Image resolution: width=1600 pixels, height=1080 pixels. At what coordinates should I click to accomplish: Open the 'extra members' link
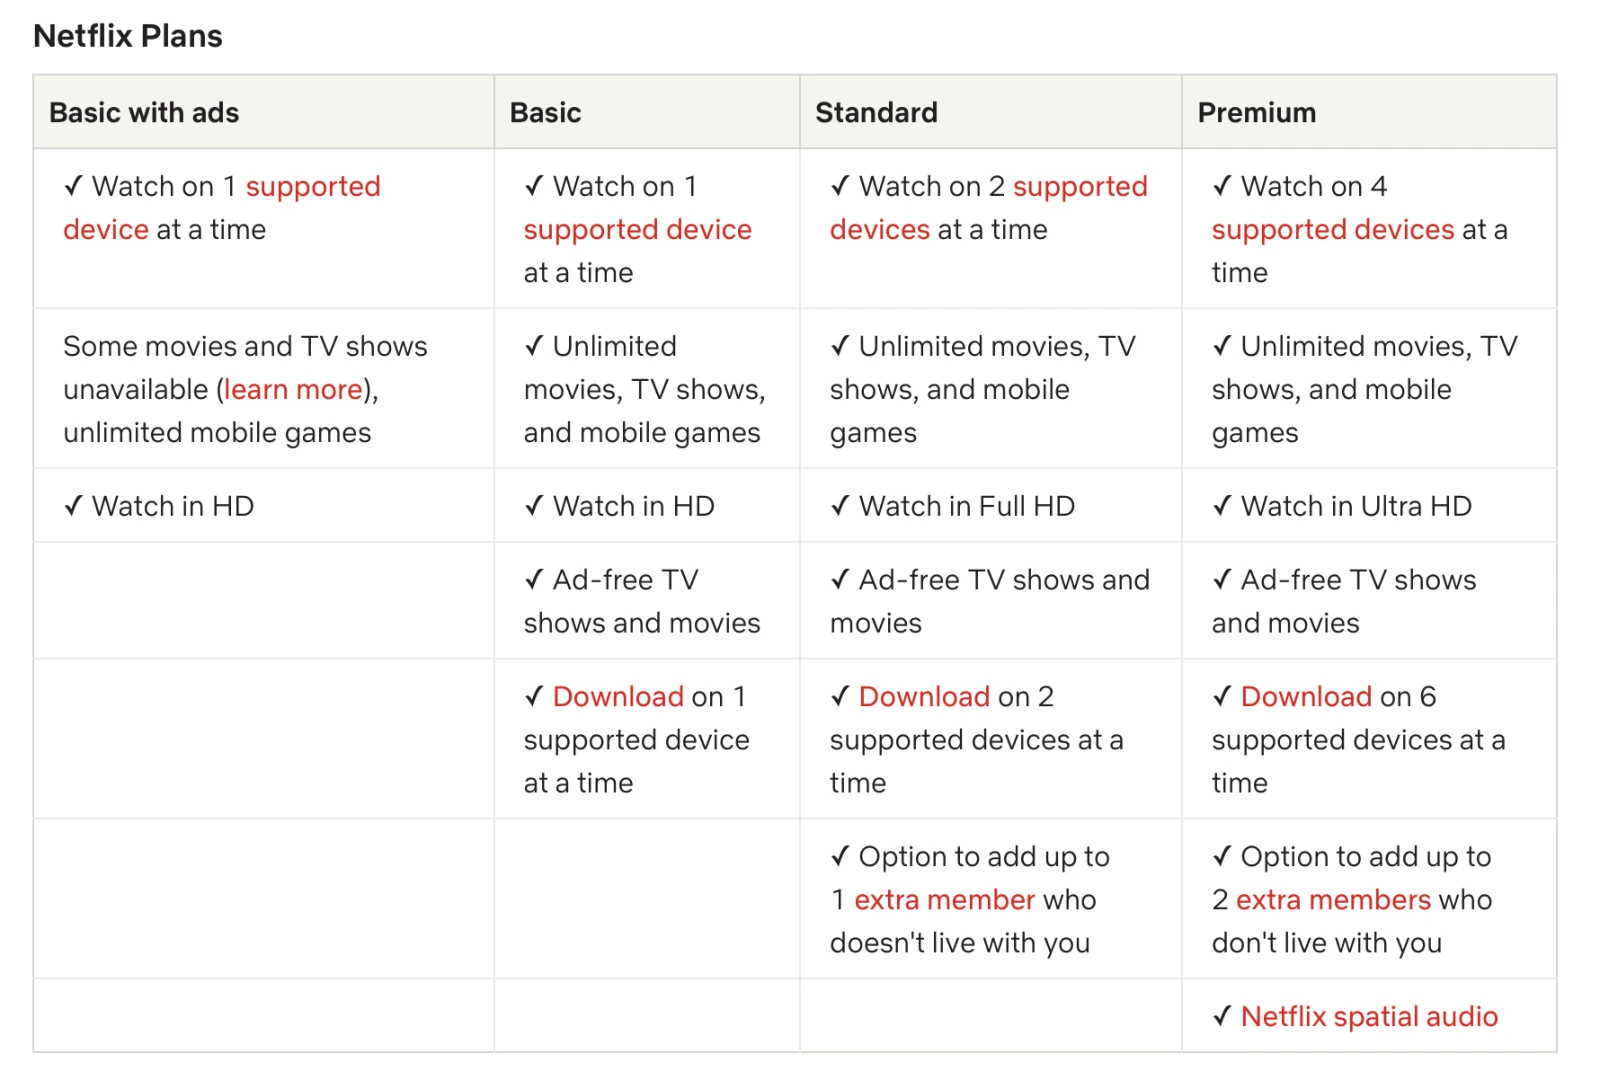[x=1333, y=900]
